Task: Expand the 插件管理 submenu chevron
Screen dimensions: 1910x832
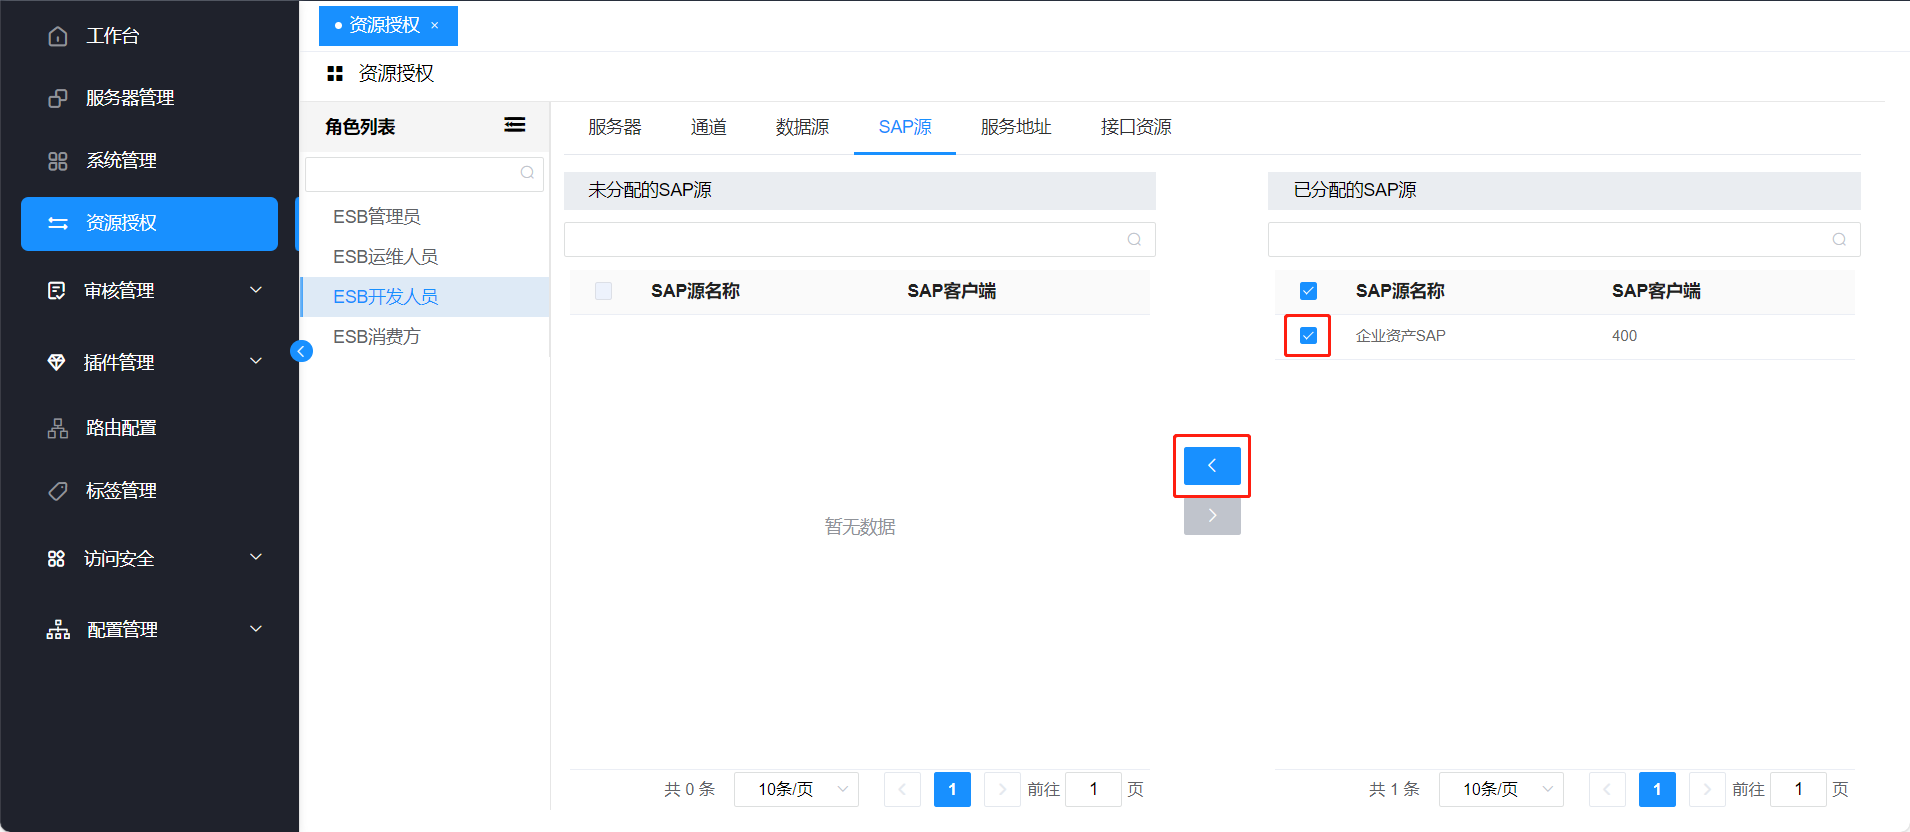Action: [x=256, y=361]
